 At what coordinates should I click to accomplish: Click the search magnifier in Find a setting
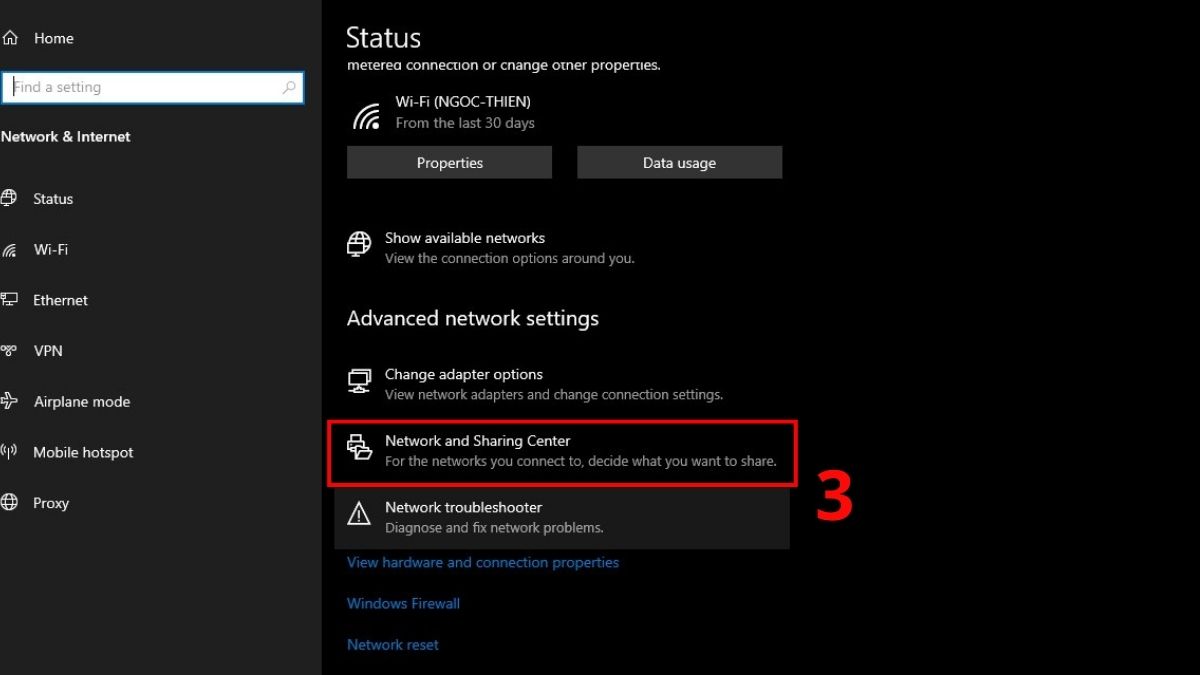pyautogui.click(x=288, y=87)
